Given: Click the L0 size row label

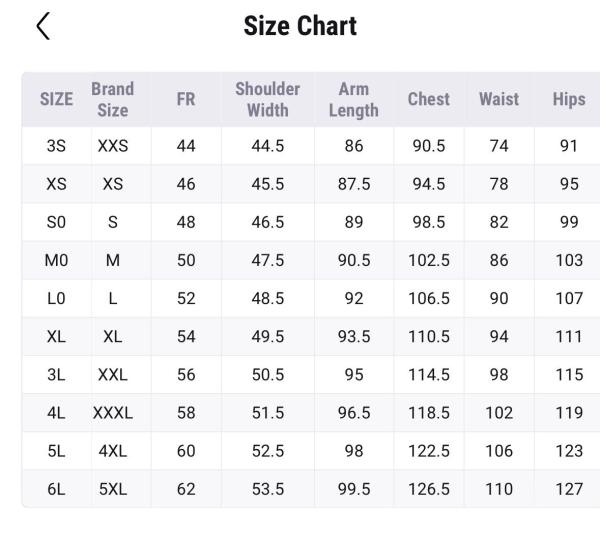Looking at the screenshot, I should click(56, 298).
